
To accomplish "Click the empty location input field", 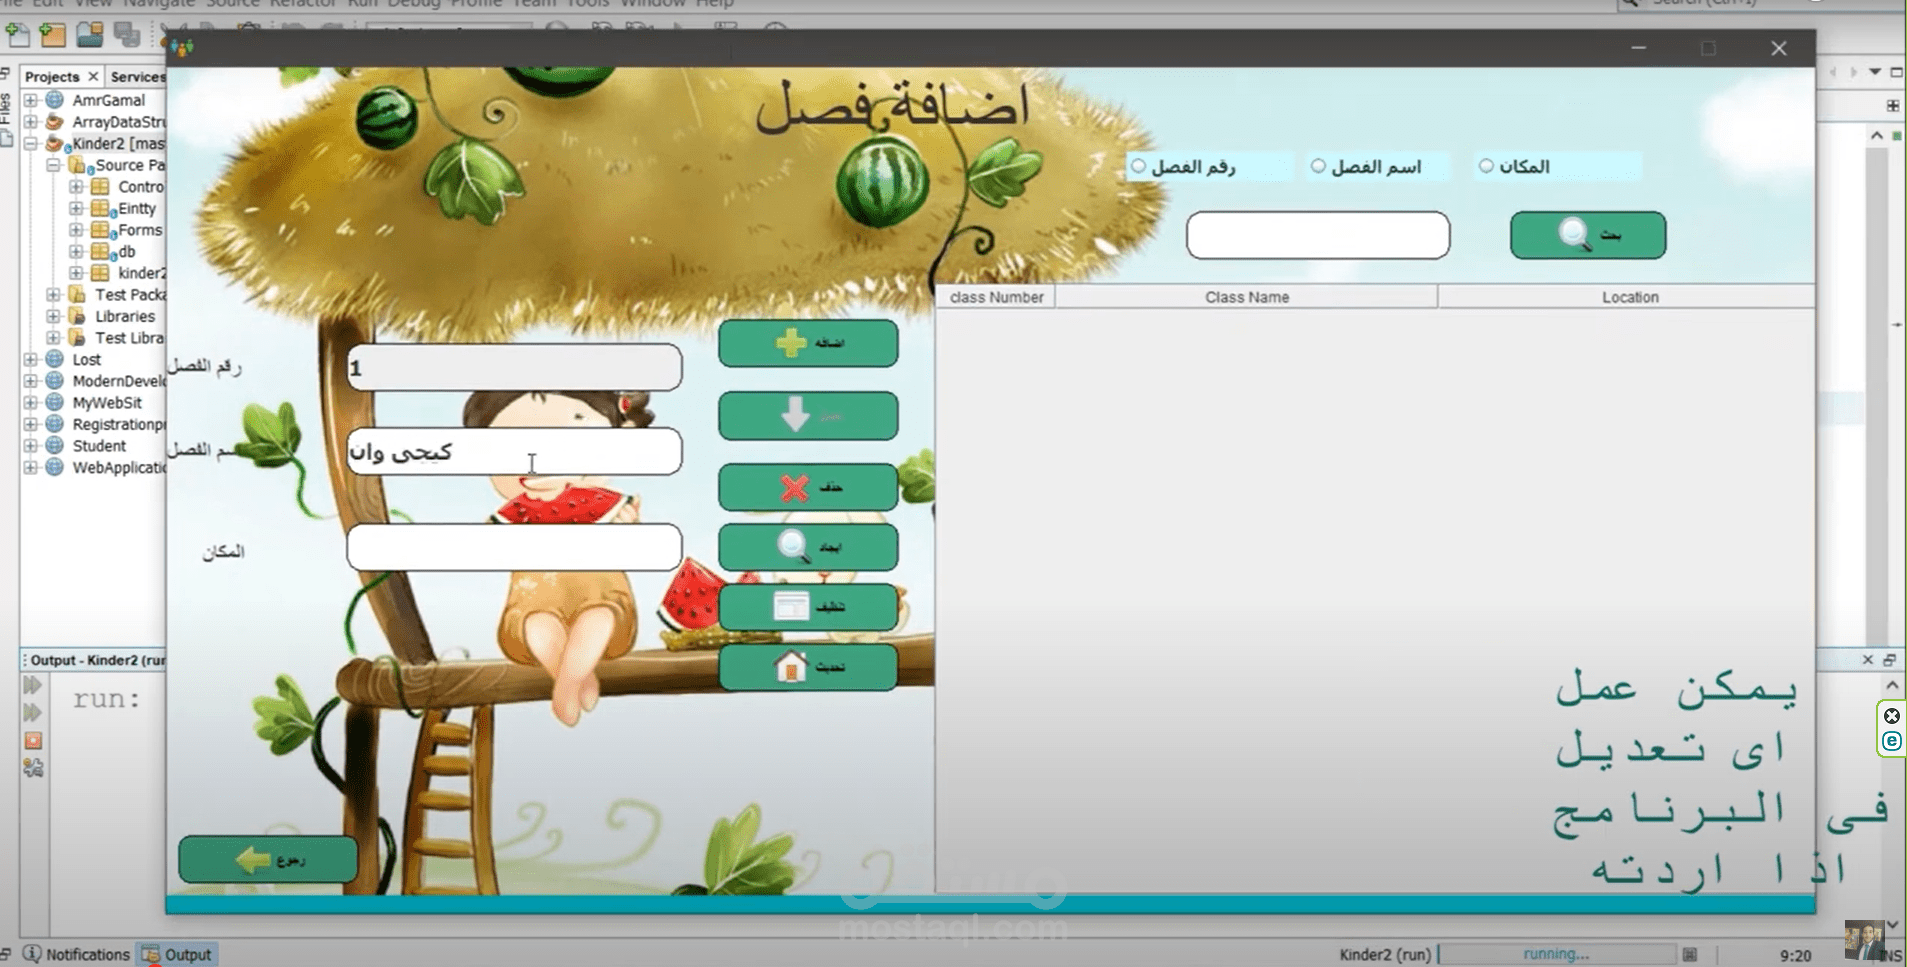I will click(x=514, y=547).
